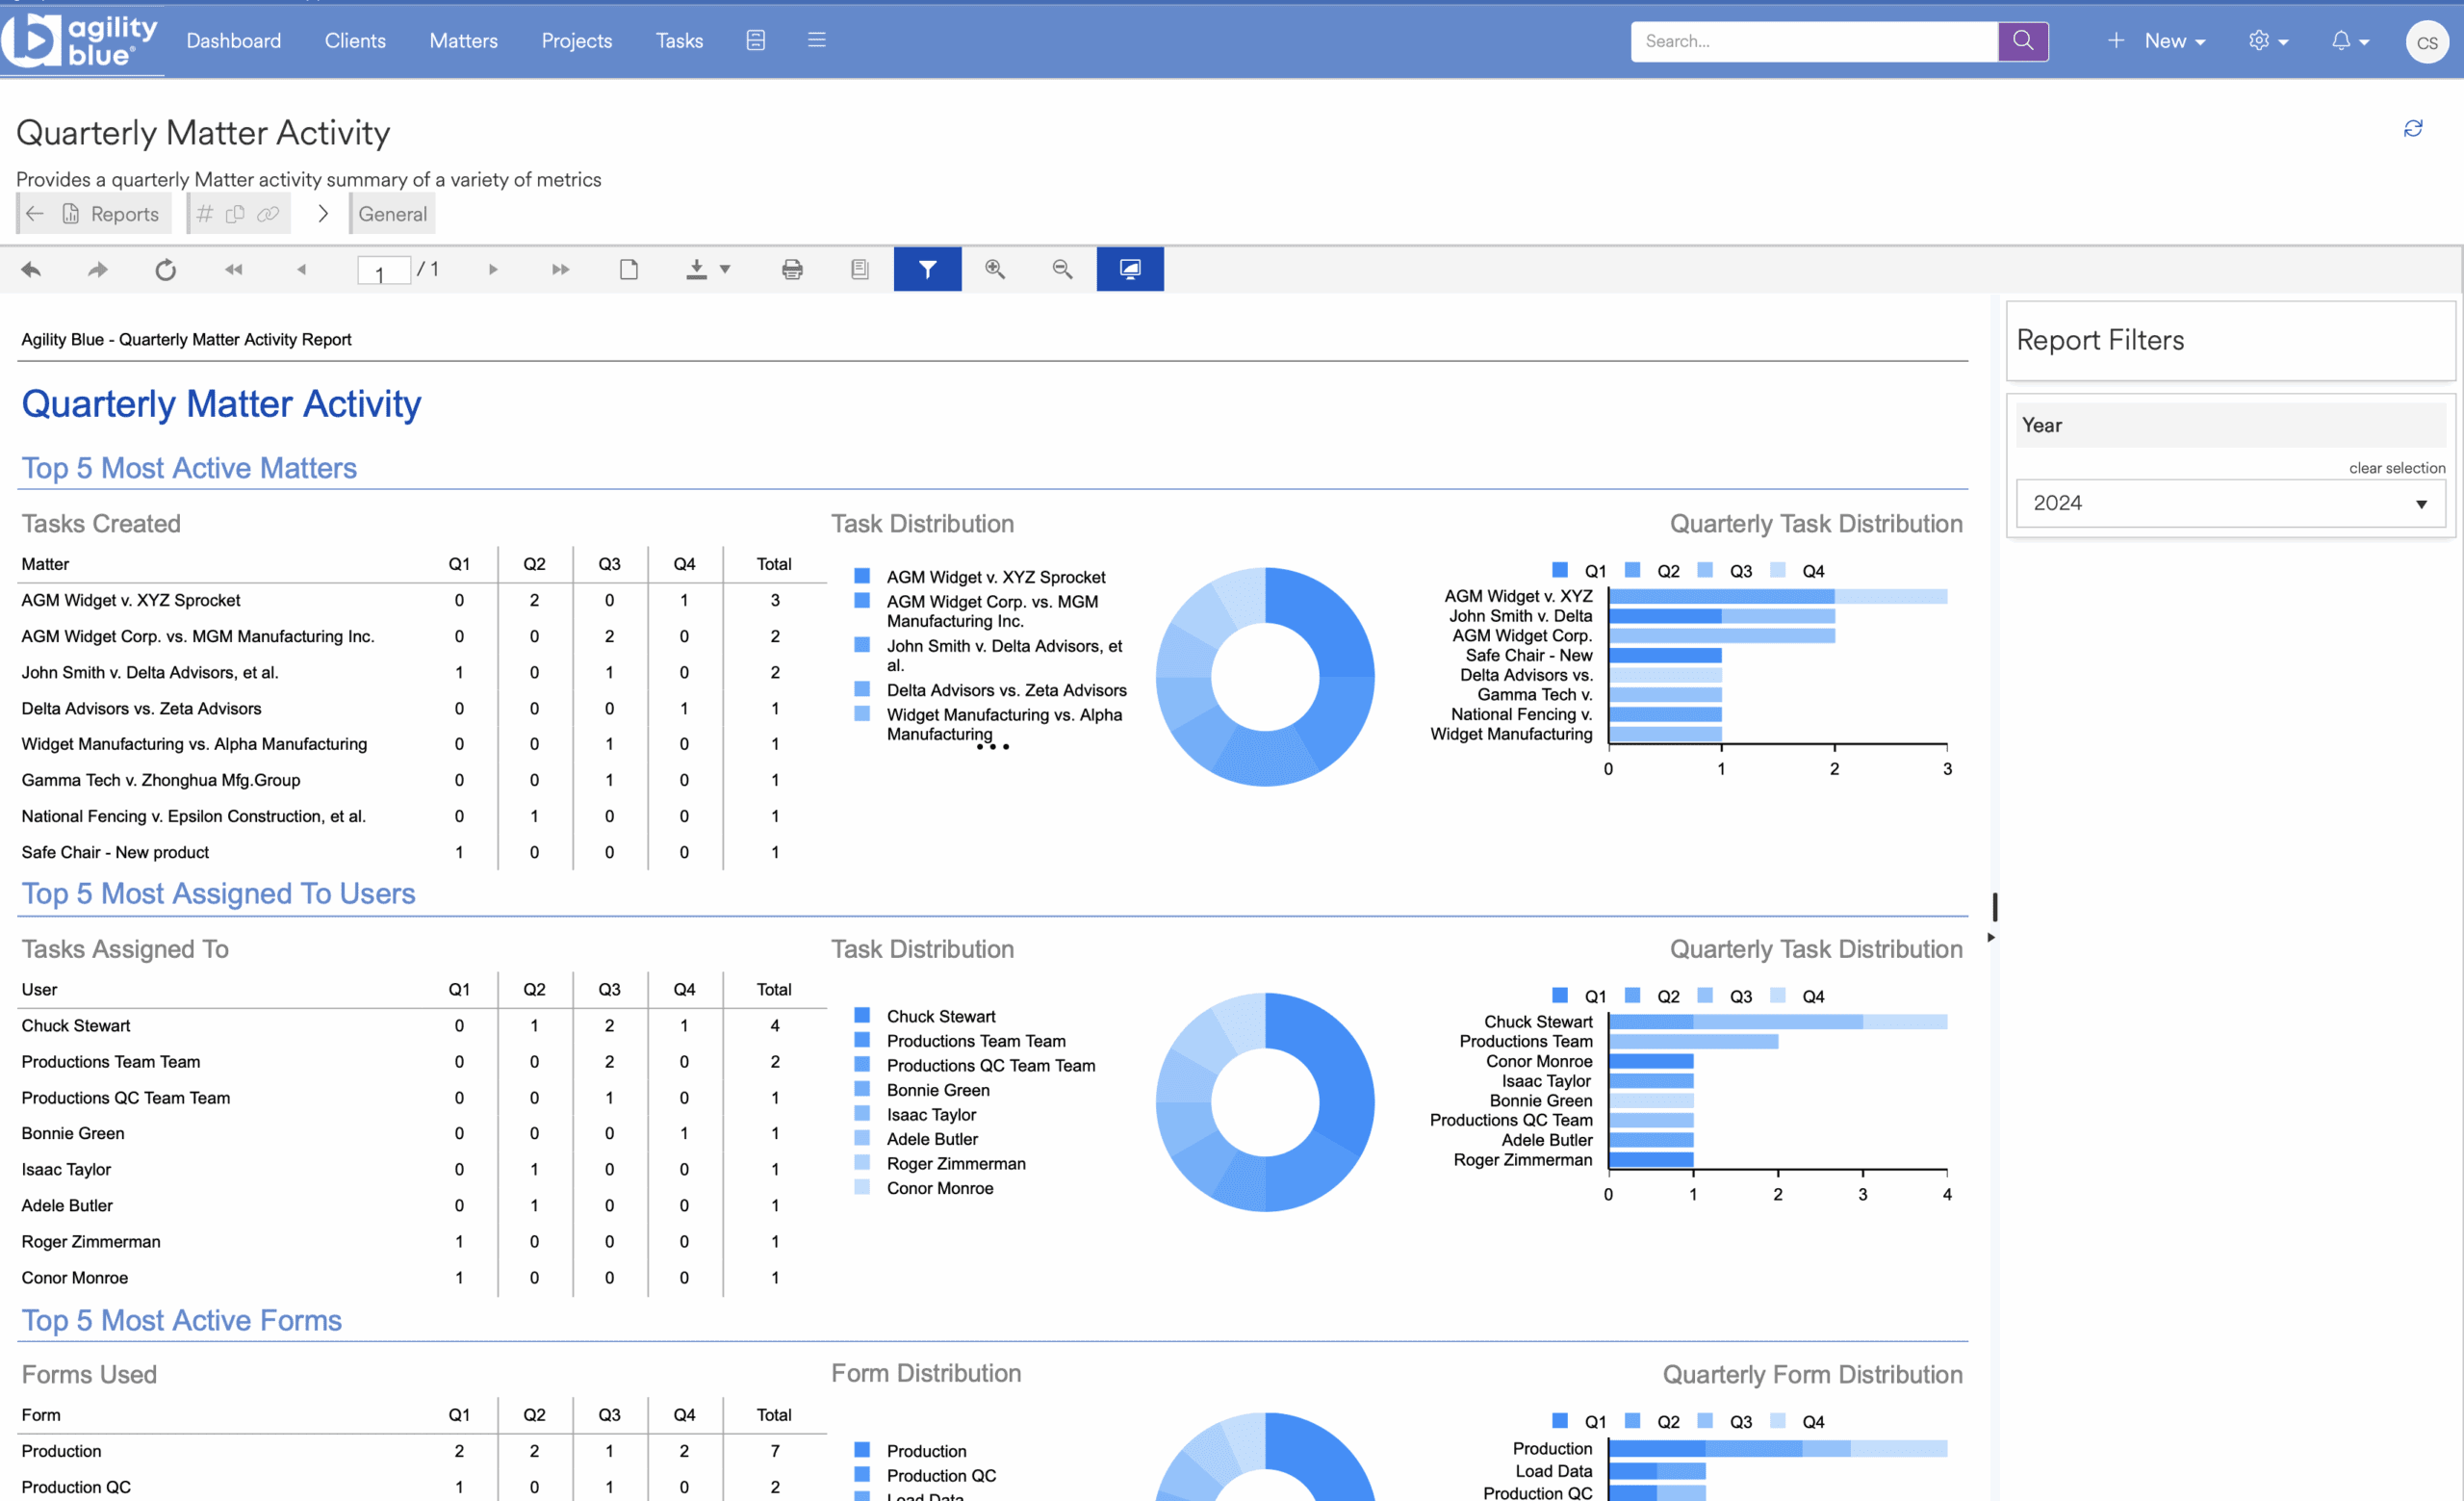2464x1501 pixels.
Task: Click the print report icon
Action: 792,269
